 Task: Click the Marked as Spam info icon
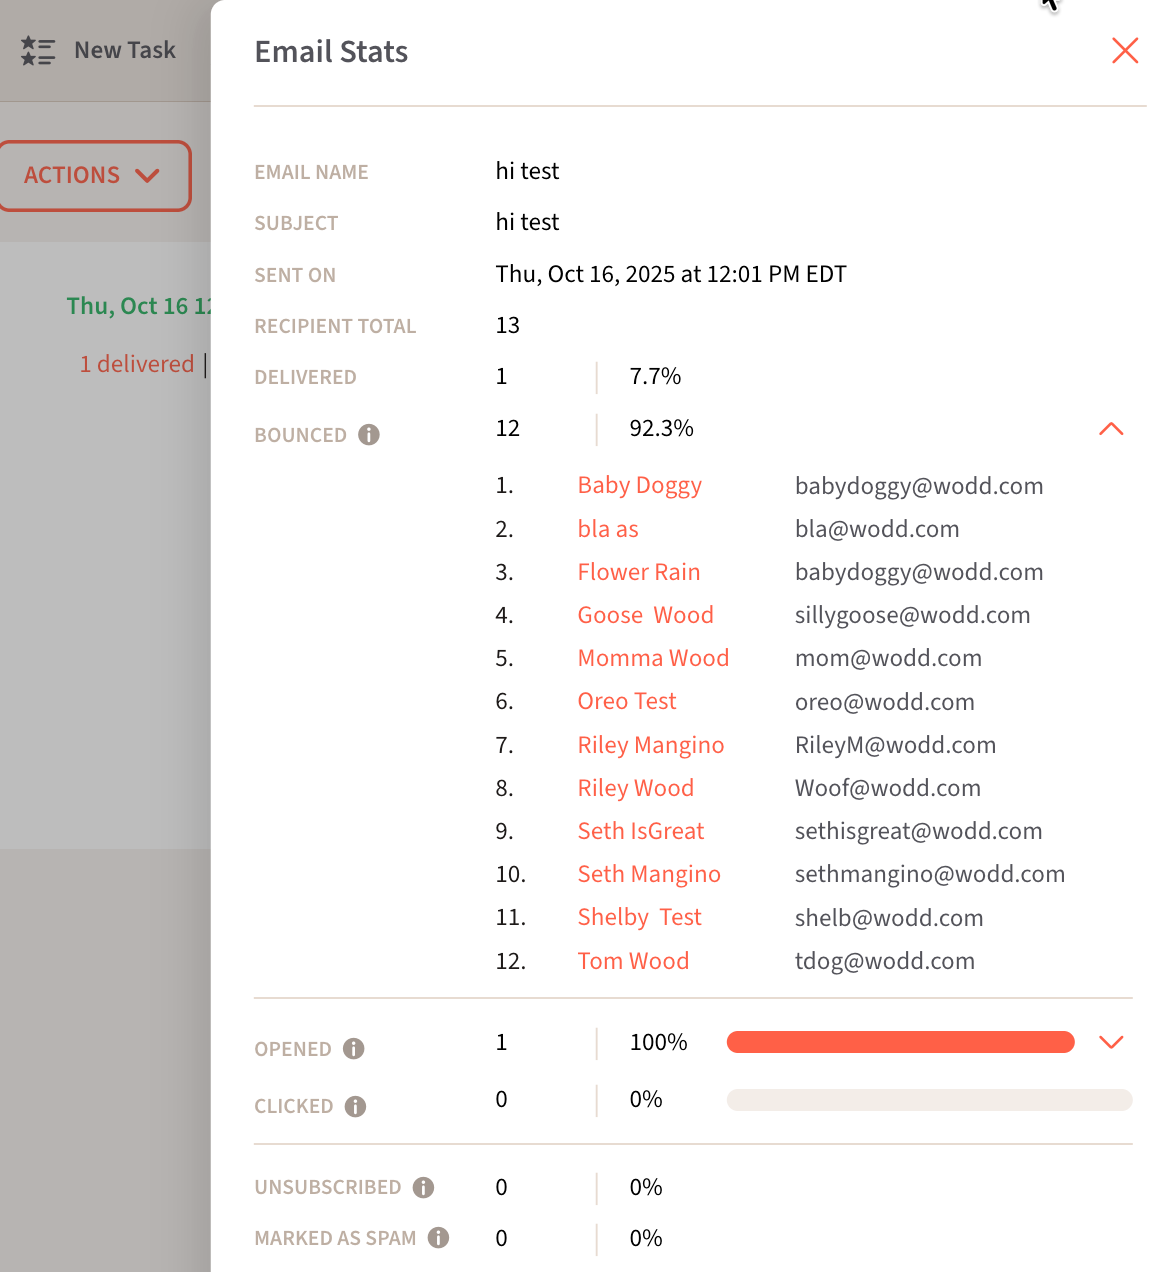tap(438, 1238)
